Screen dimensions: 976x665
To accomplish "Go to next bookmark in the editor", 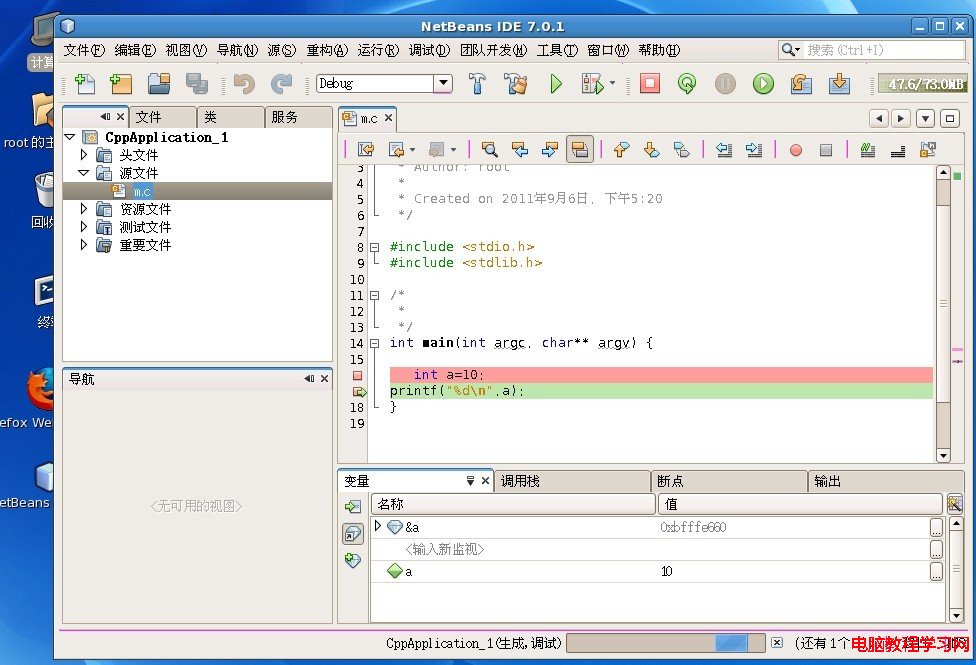I will click(651, 149).
